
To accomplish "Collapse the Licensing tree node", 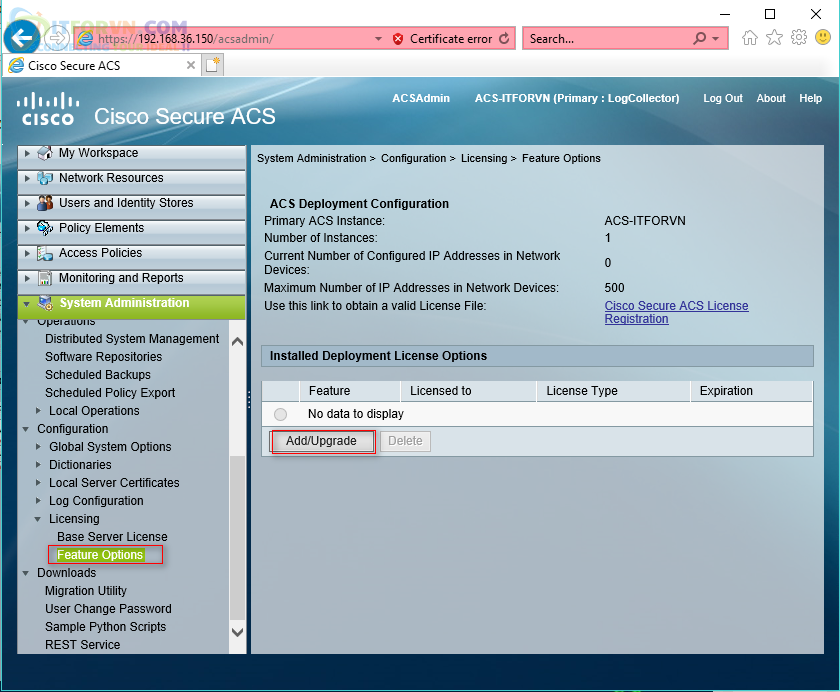I will click(x=39, y=519).
